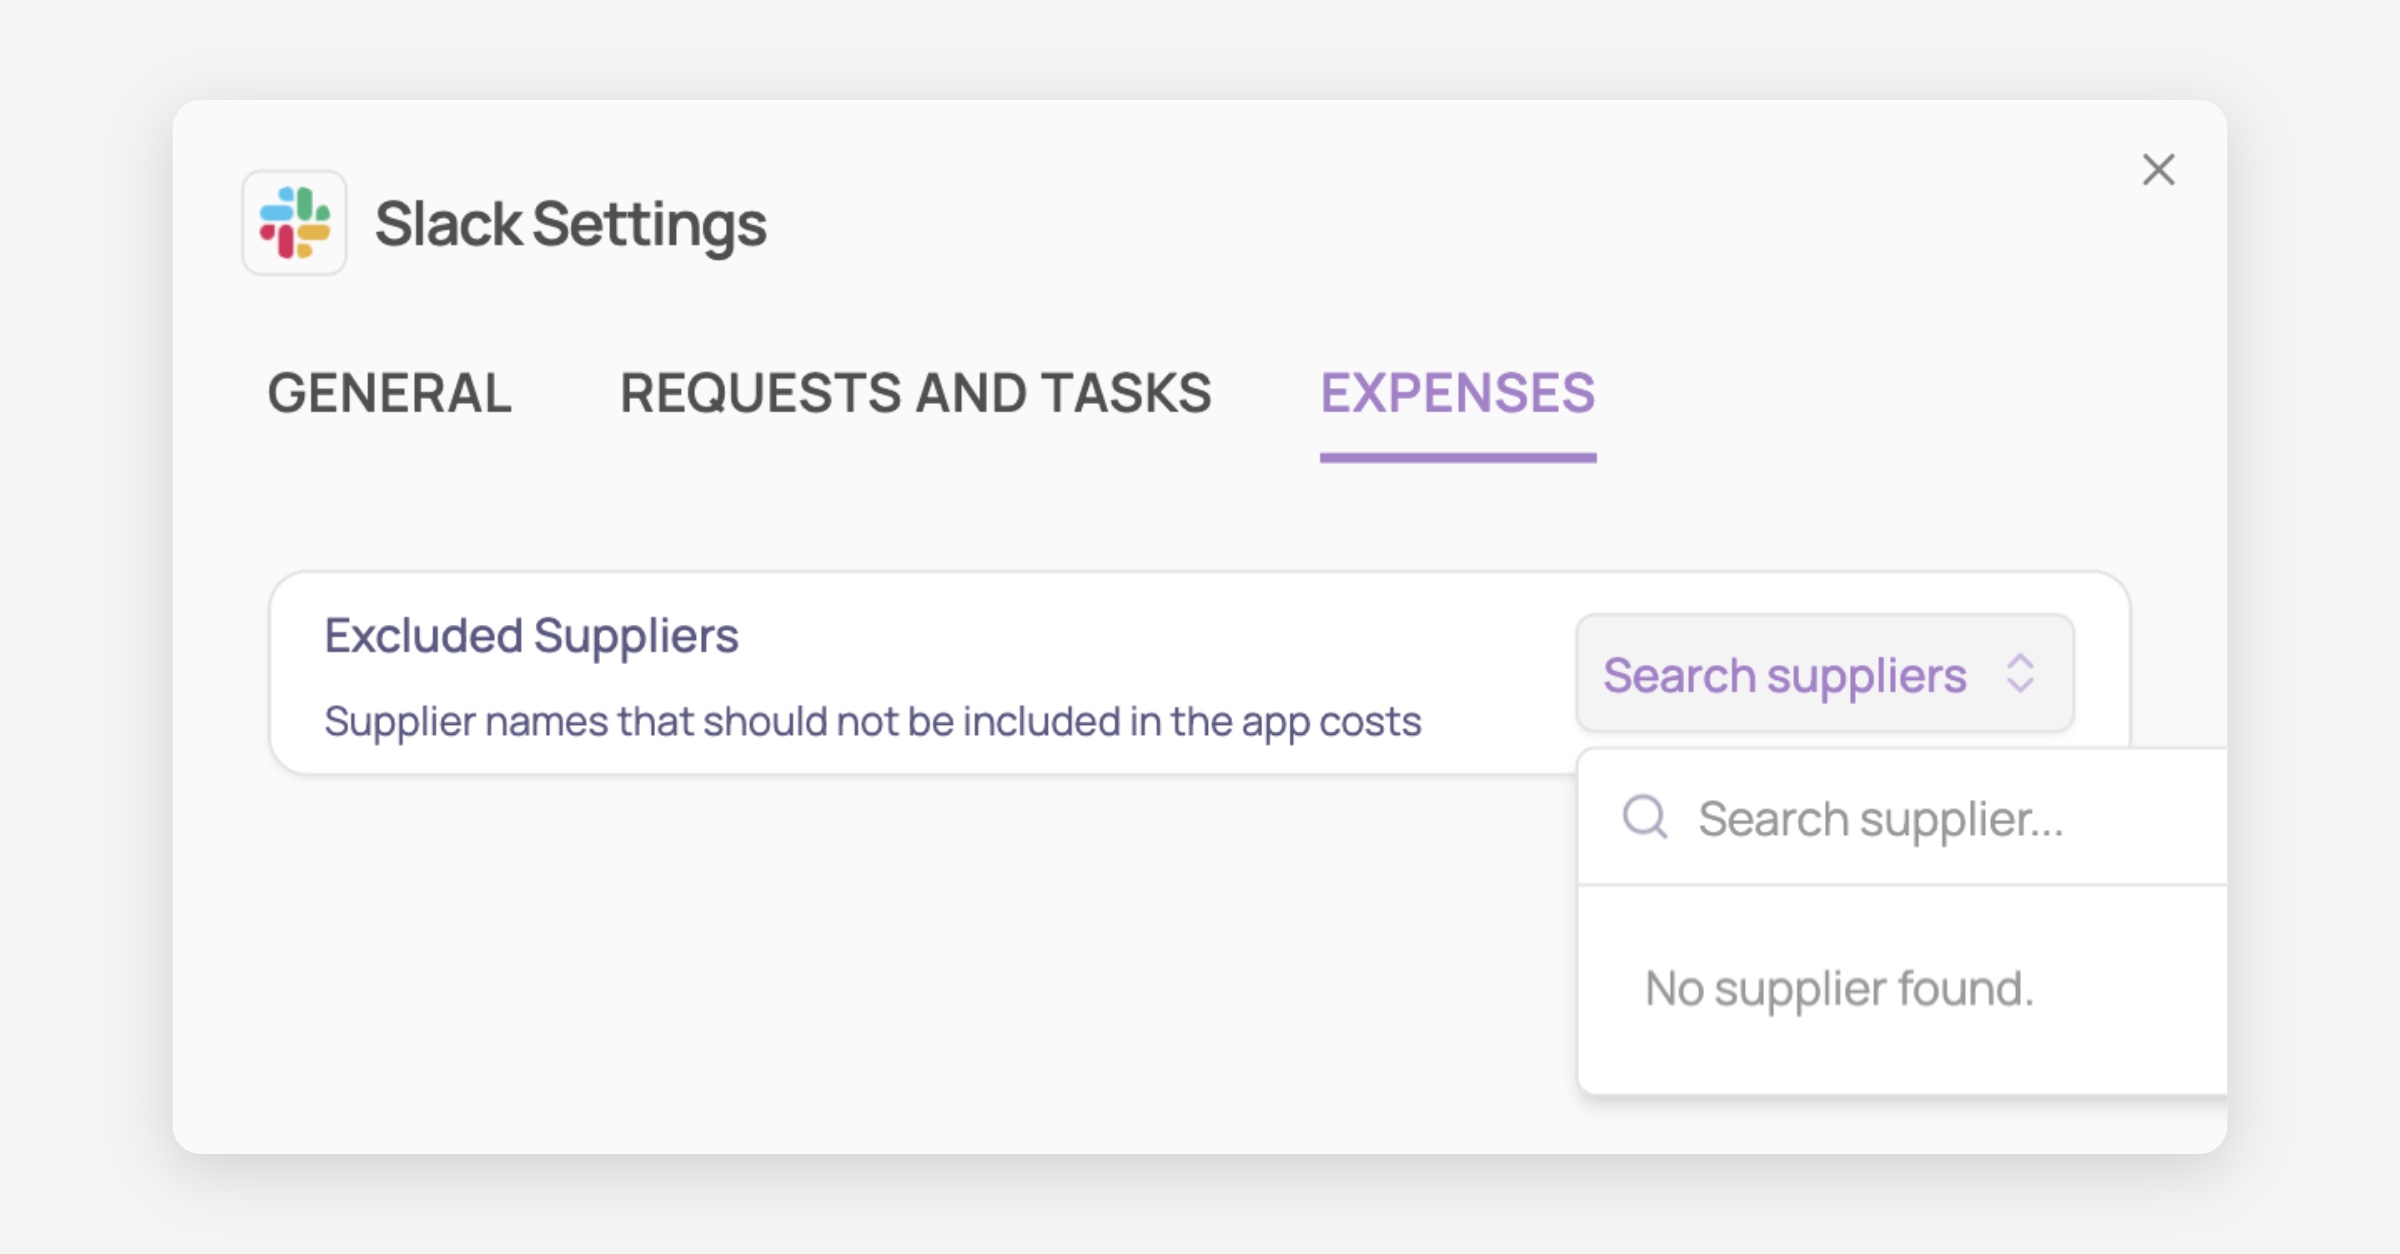Click the Slack logo icon

point(294,222)
